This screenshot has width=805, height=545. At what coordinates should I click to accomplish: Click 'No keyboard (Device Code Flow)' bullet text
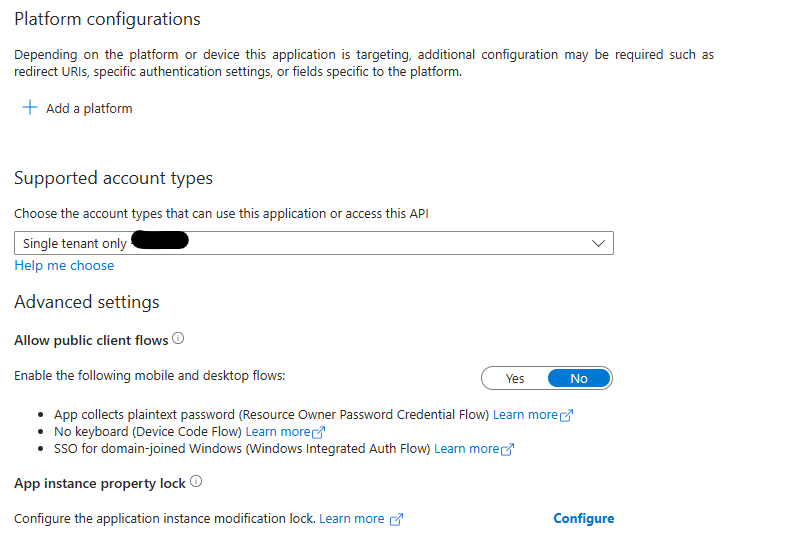148,432
